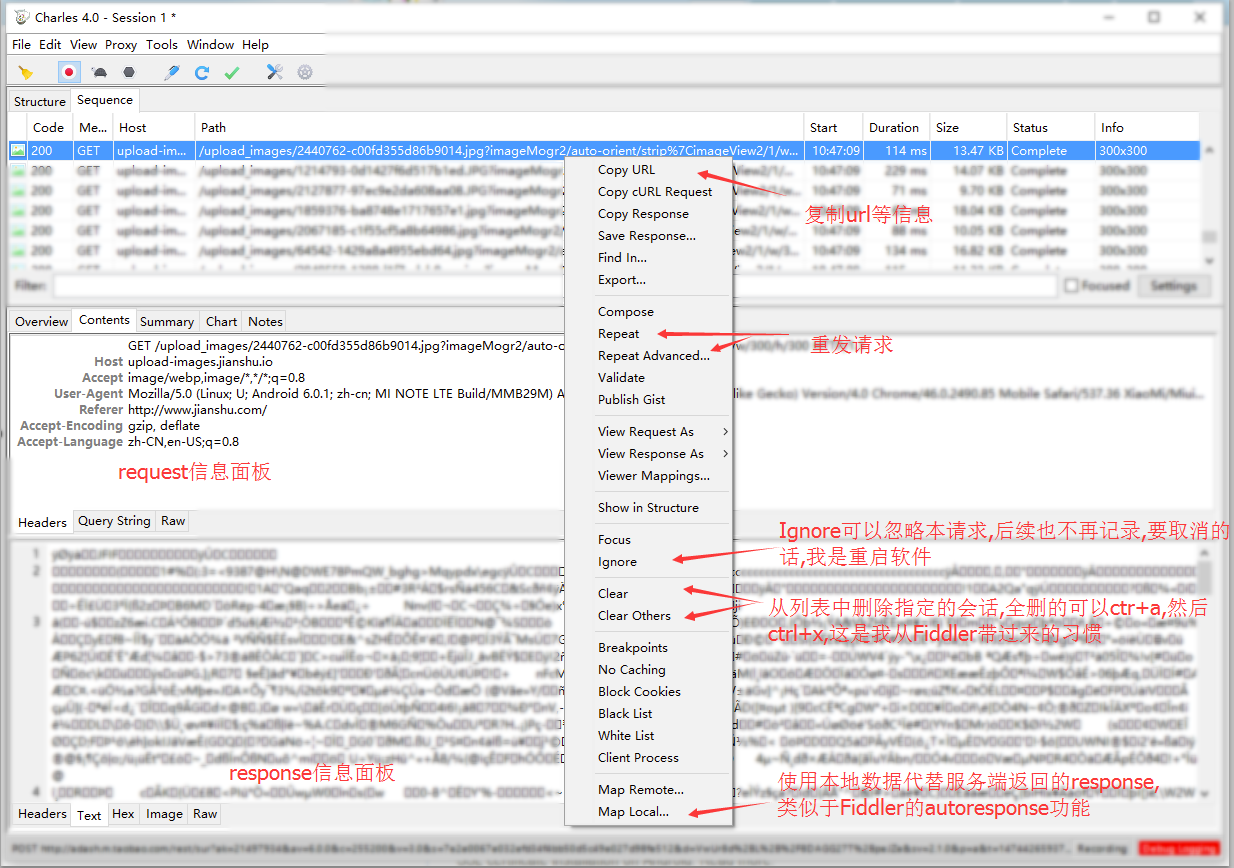
Task: Open the settings gear toolbar icon
Action: point(305,72)
